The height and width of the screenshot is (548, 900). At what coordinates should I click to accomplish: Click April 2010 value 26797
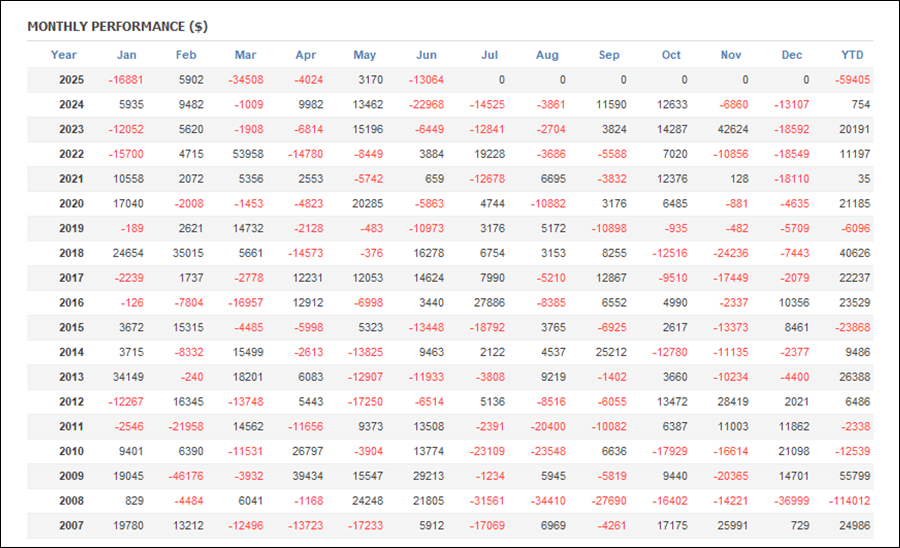tap(308, 451)
